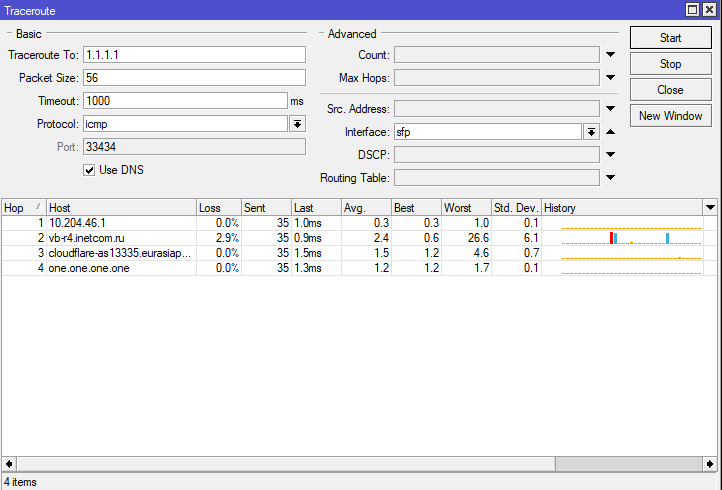Sort by the Best column header

417,208
